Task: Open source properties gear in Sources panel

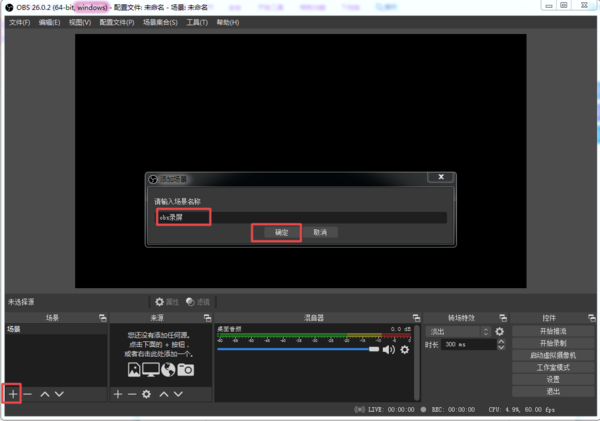Action: pos(147,394)
